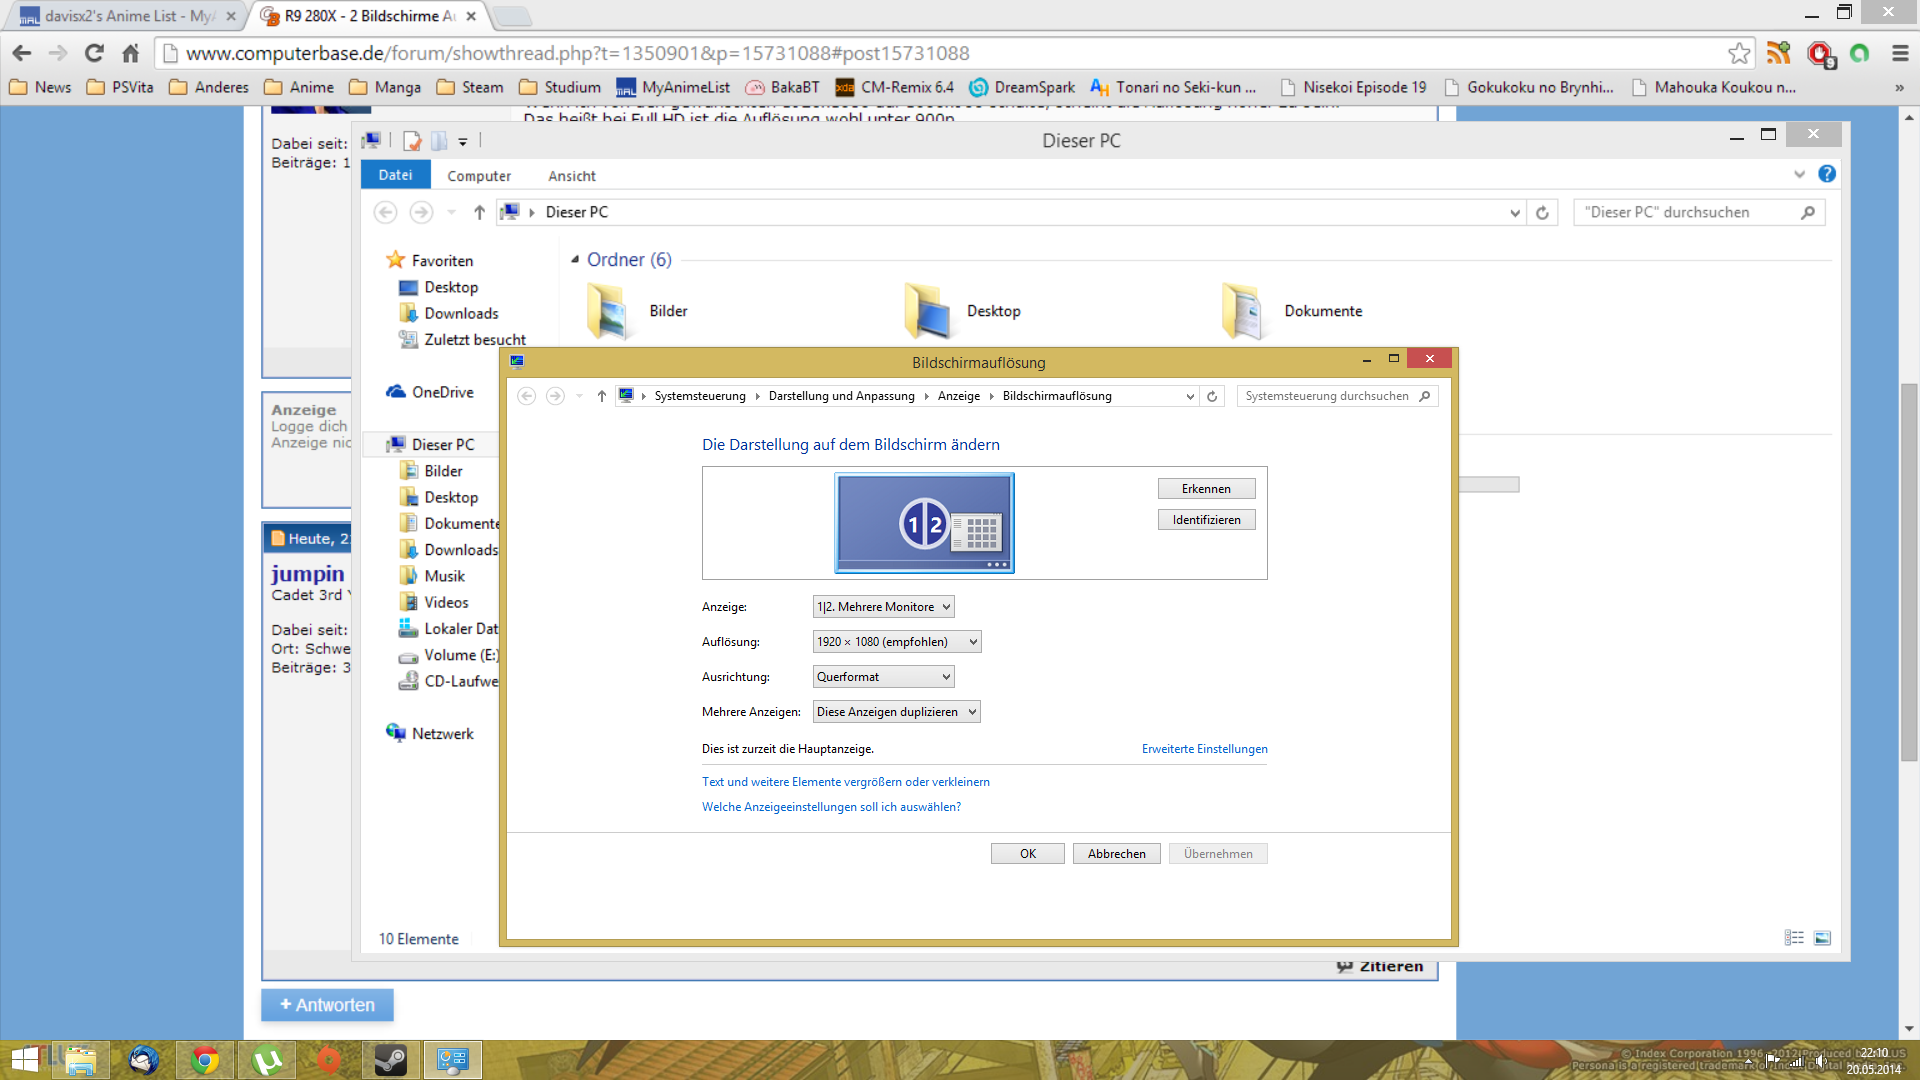Go up one level in Dieser PC
Image resolution: width=1920 pixels, height=1080 pixels.
479,212
